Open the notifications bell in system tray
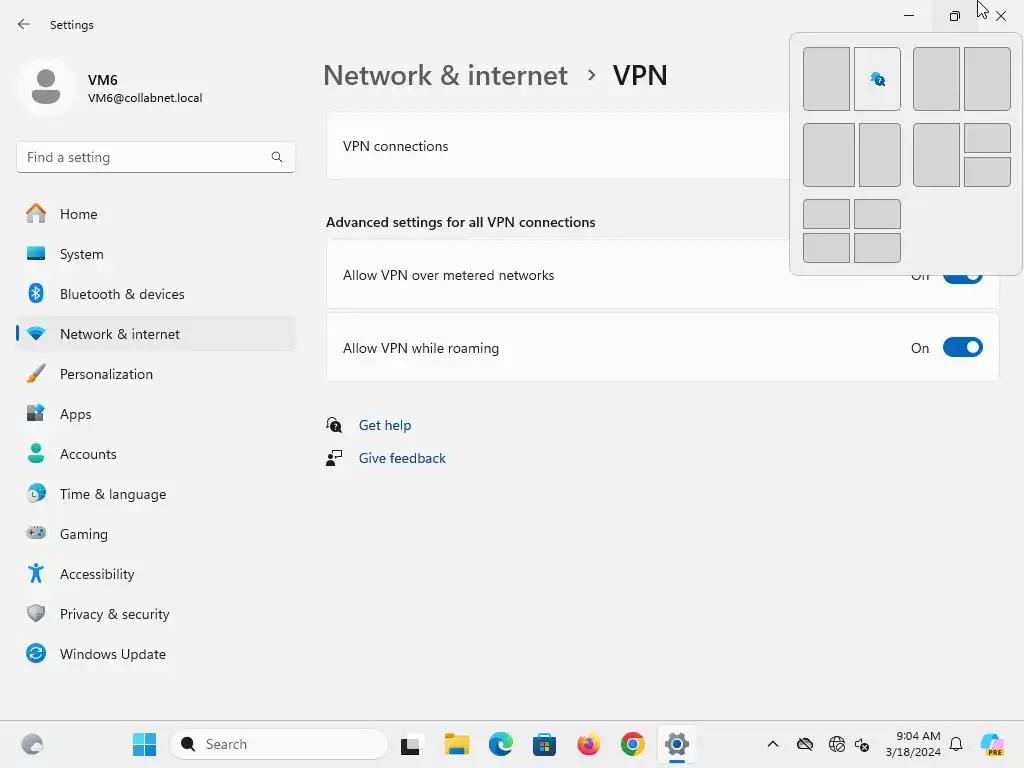 point(956,744)
